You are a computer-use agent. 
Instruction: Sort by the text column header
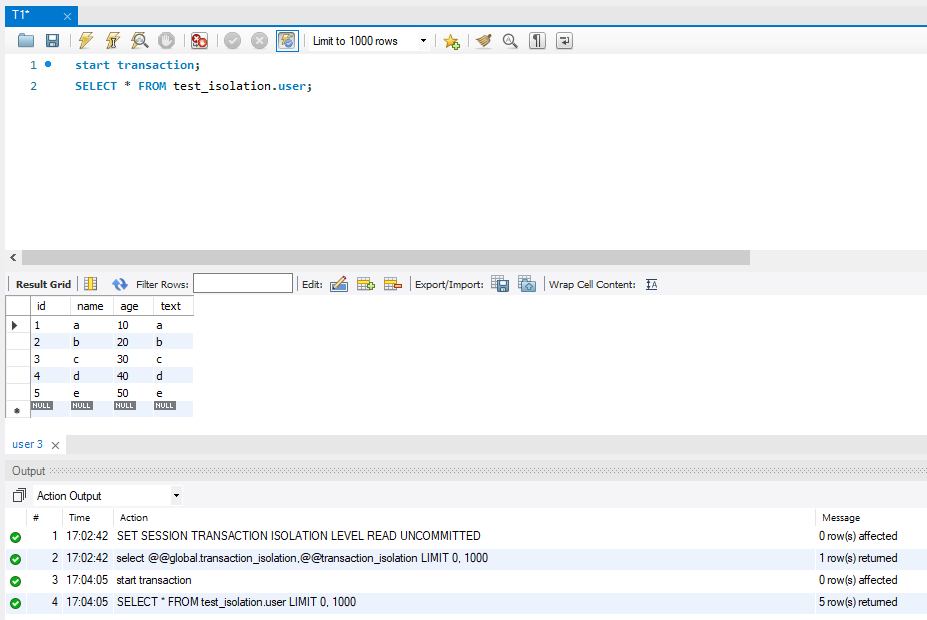[x=173, y=306]
